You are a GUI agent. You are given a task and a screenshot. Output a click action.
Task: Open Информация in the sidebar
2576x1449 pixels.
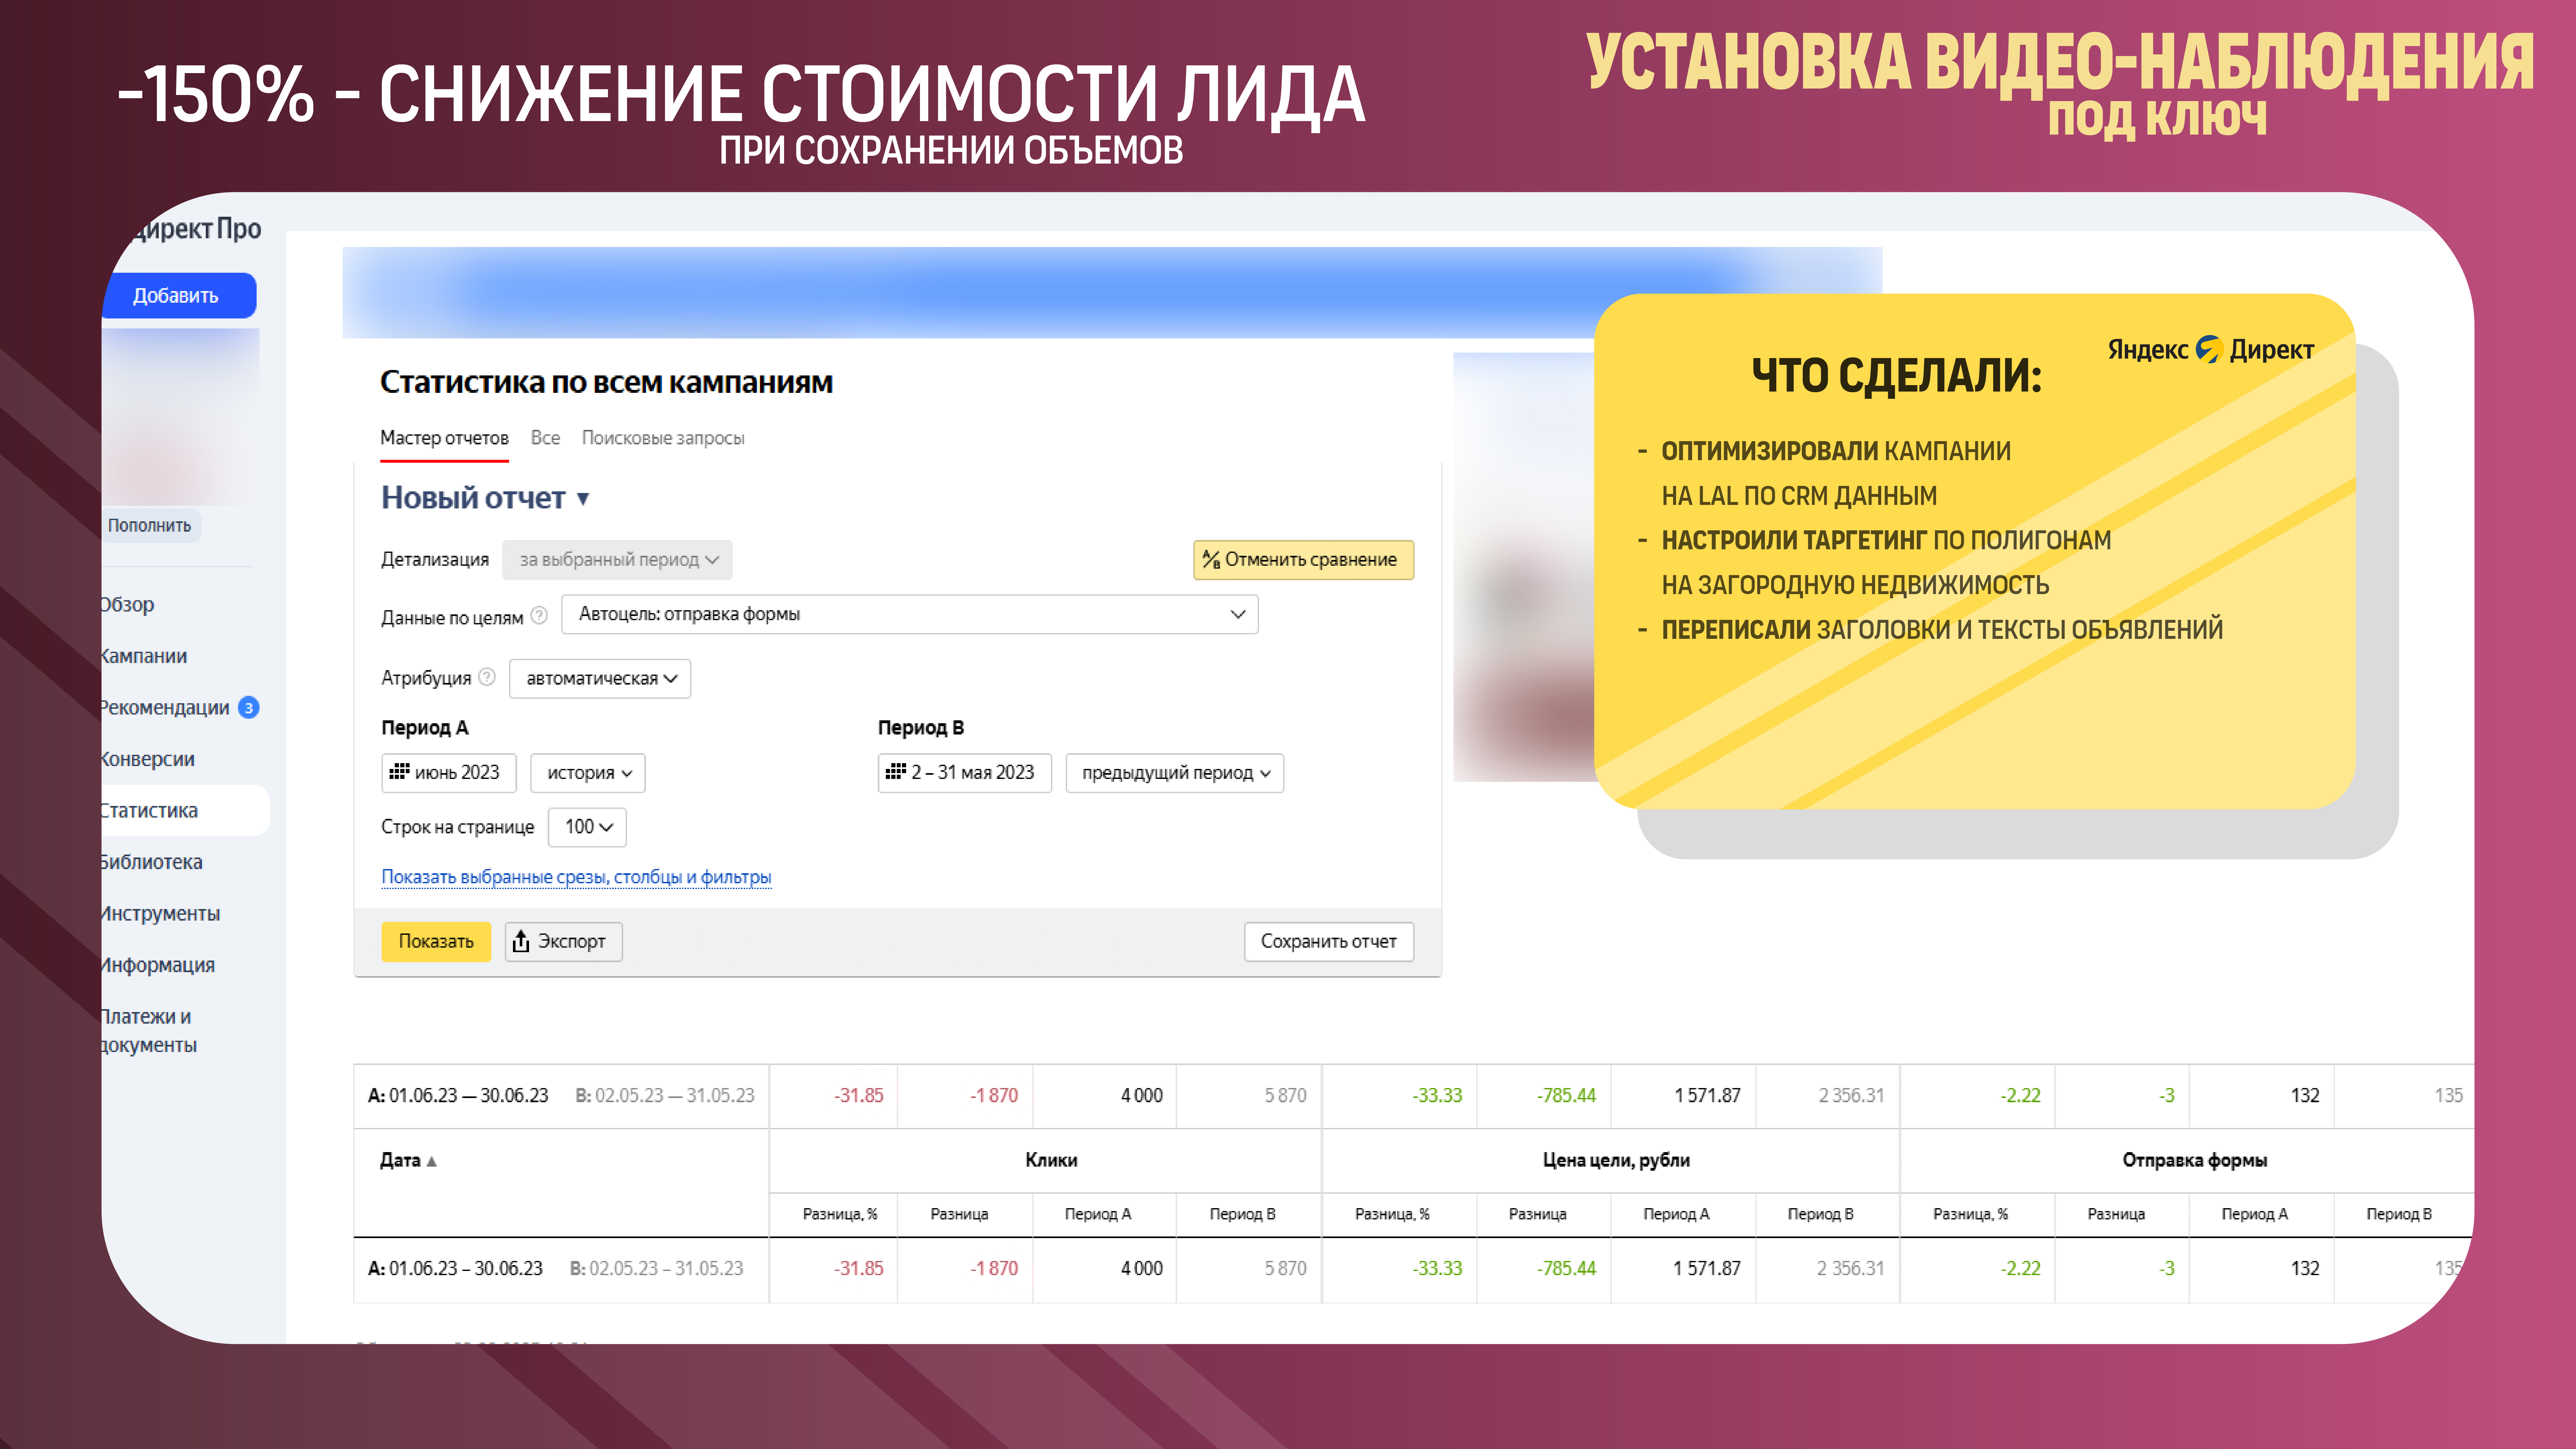point(158,965)
